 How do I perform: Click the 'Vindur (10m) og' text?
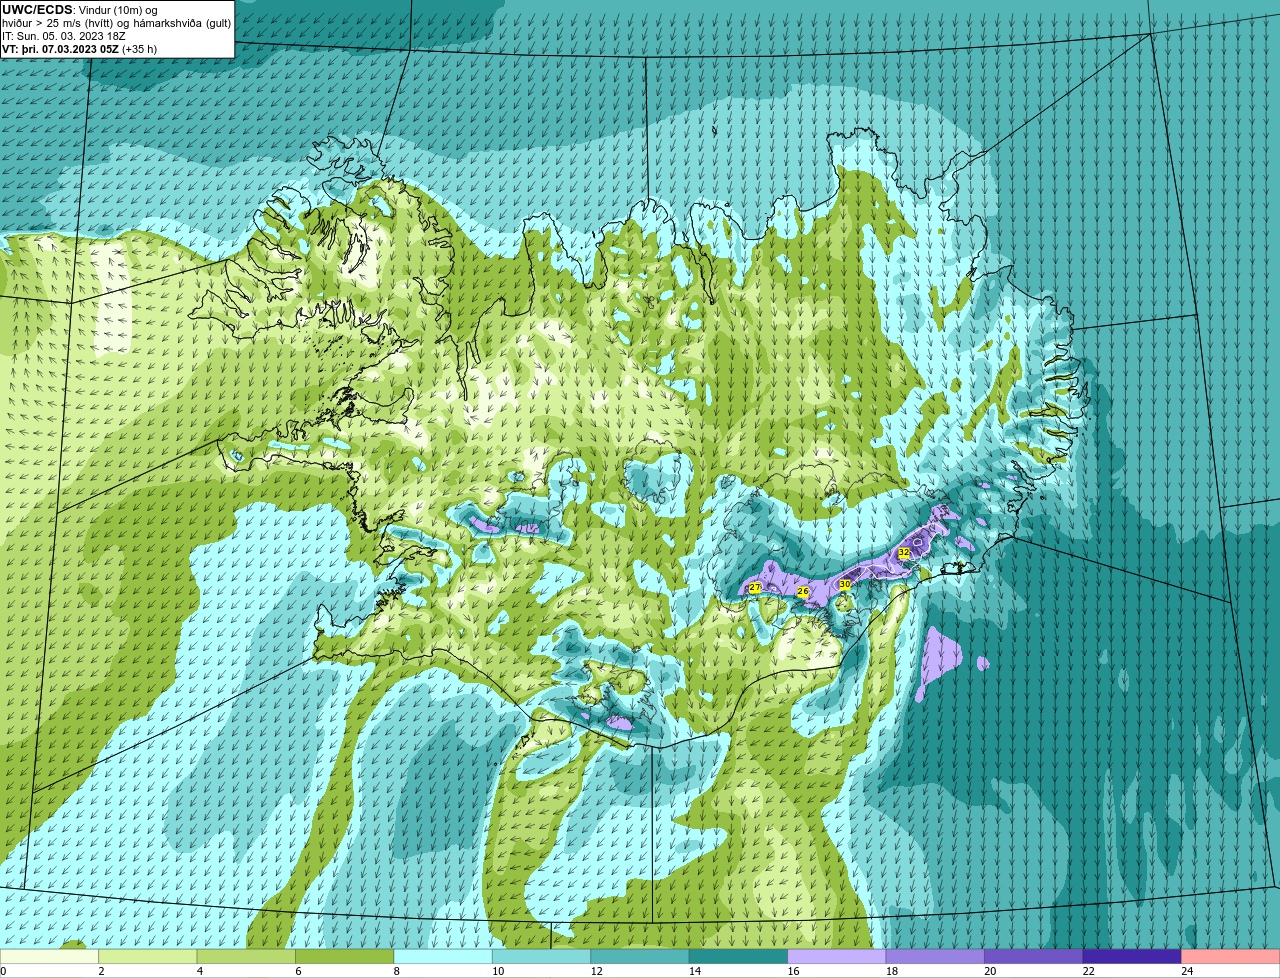(x=117, y=9)
